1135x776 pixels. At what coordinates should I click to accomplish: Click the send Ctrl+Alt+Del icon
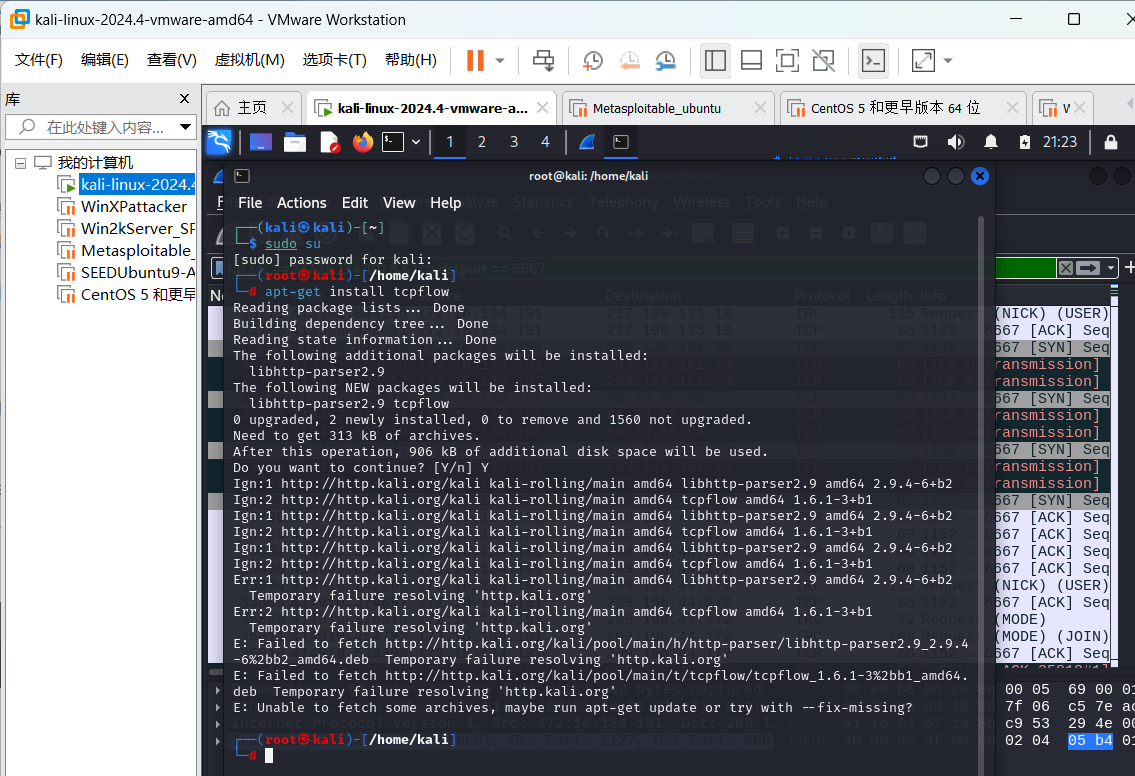tap(543, 61)
